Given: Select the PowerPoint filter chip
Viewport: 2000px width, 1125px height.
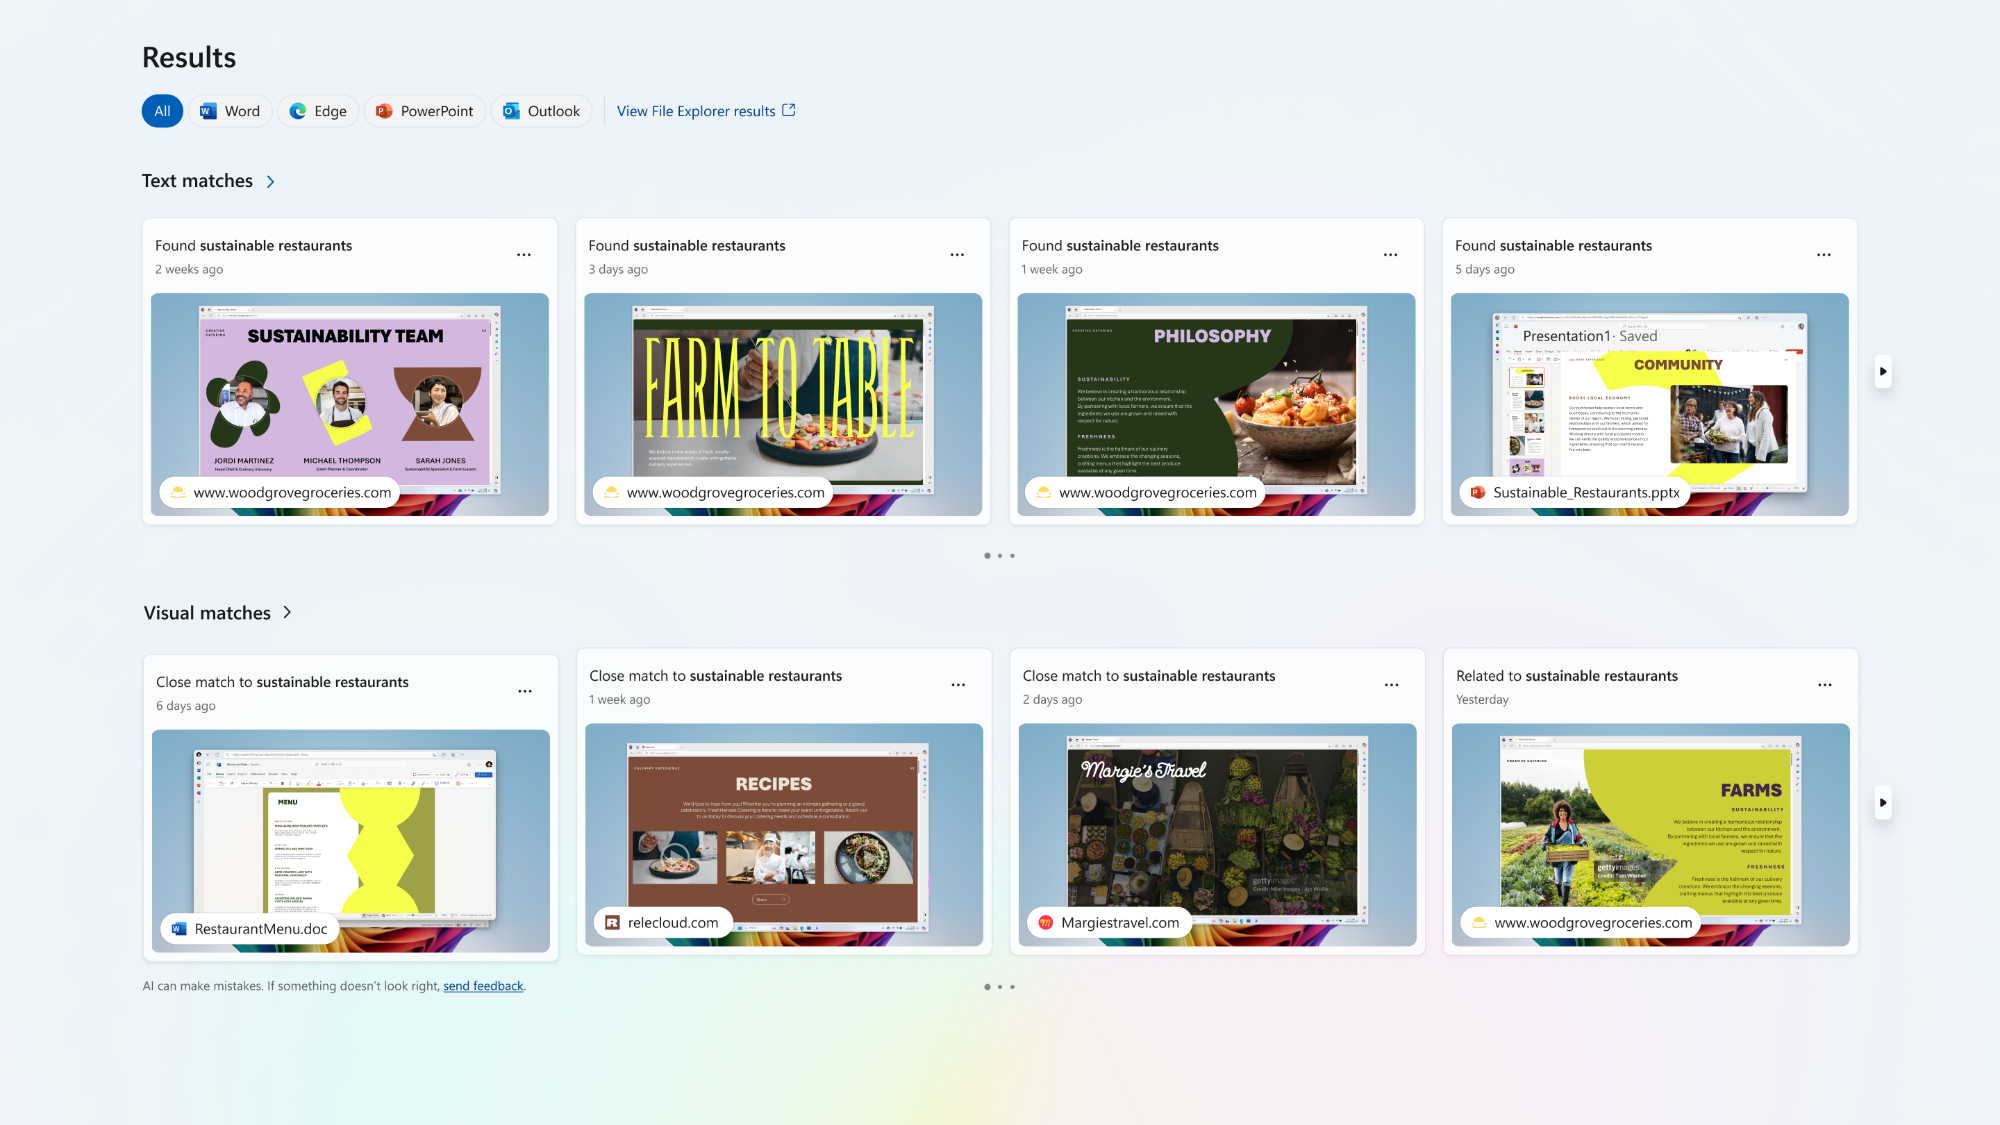Looking at the screenshot, I should tap(424, 111).
